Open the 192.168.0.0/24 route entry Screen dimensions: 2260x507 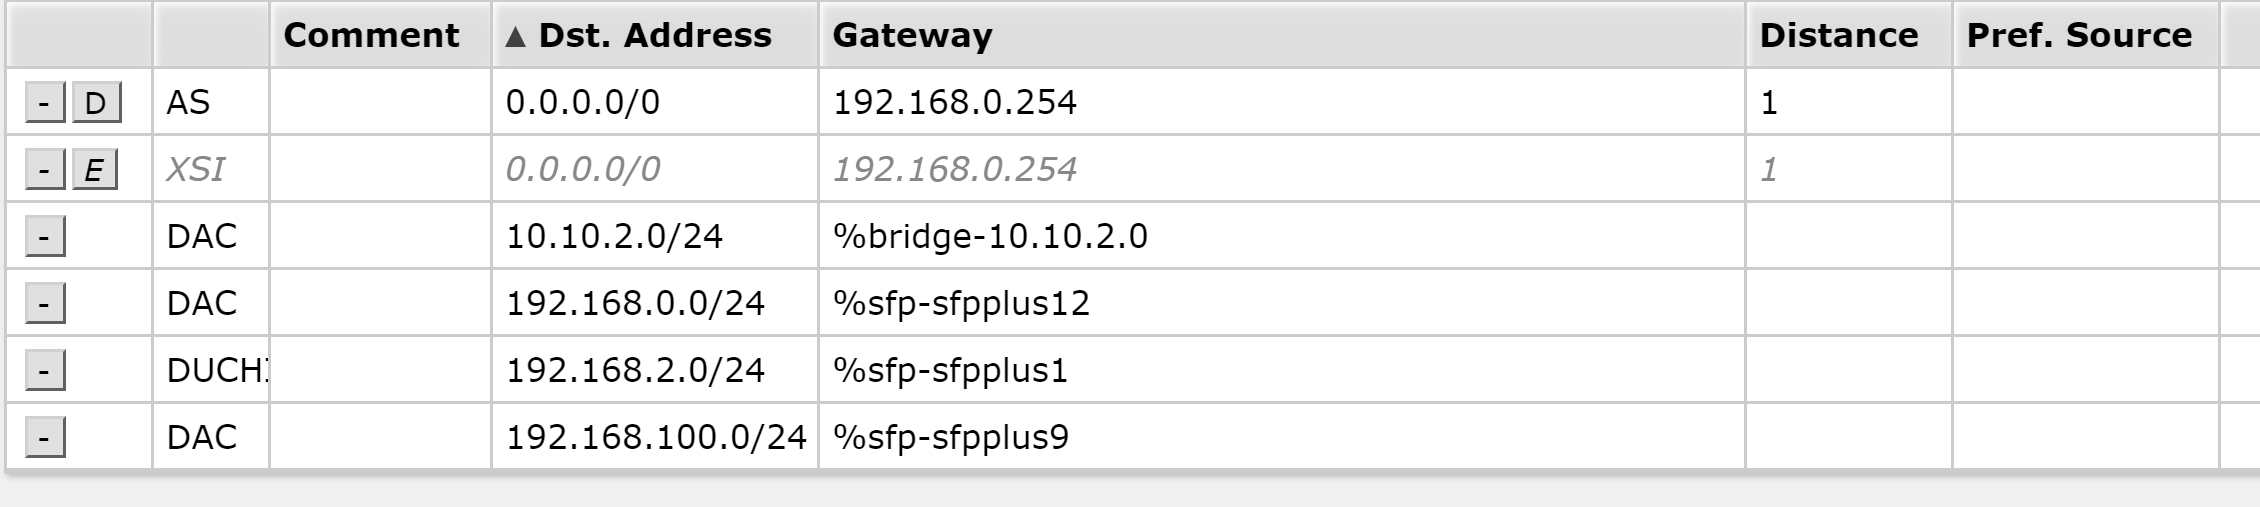coord(635,304)
